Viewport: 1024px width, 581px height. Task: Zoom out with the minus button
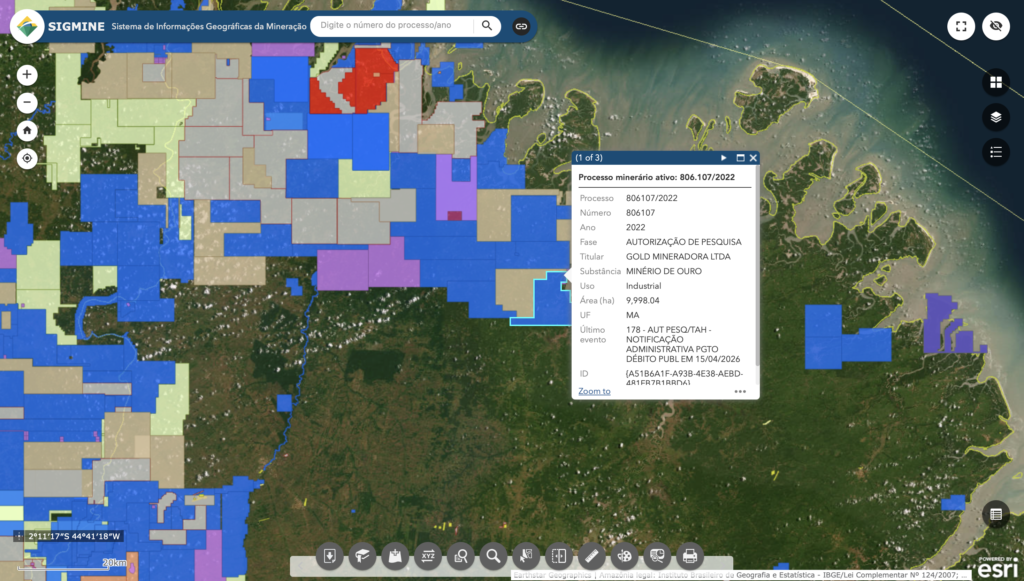27,102
